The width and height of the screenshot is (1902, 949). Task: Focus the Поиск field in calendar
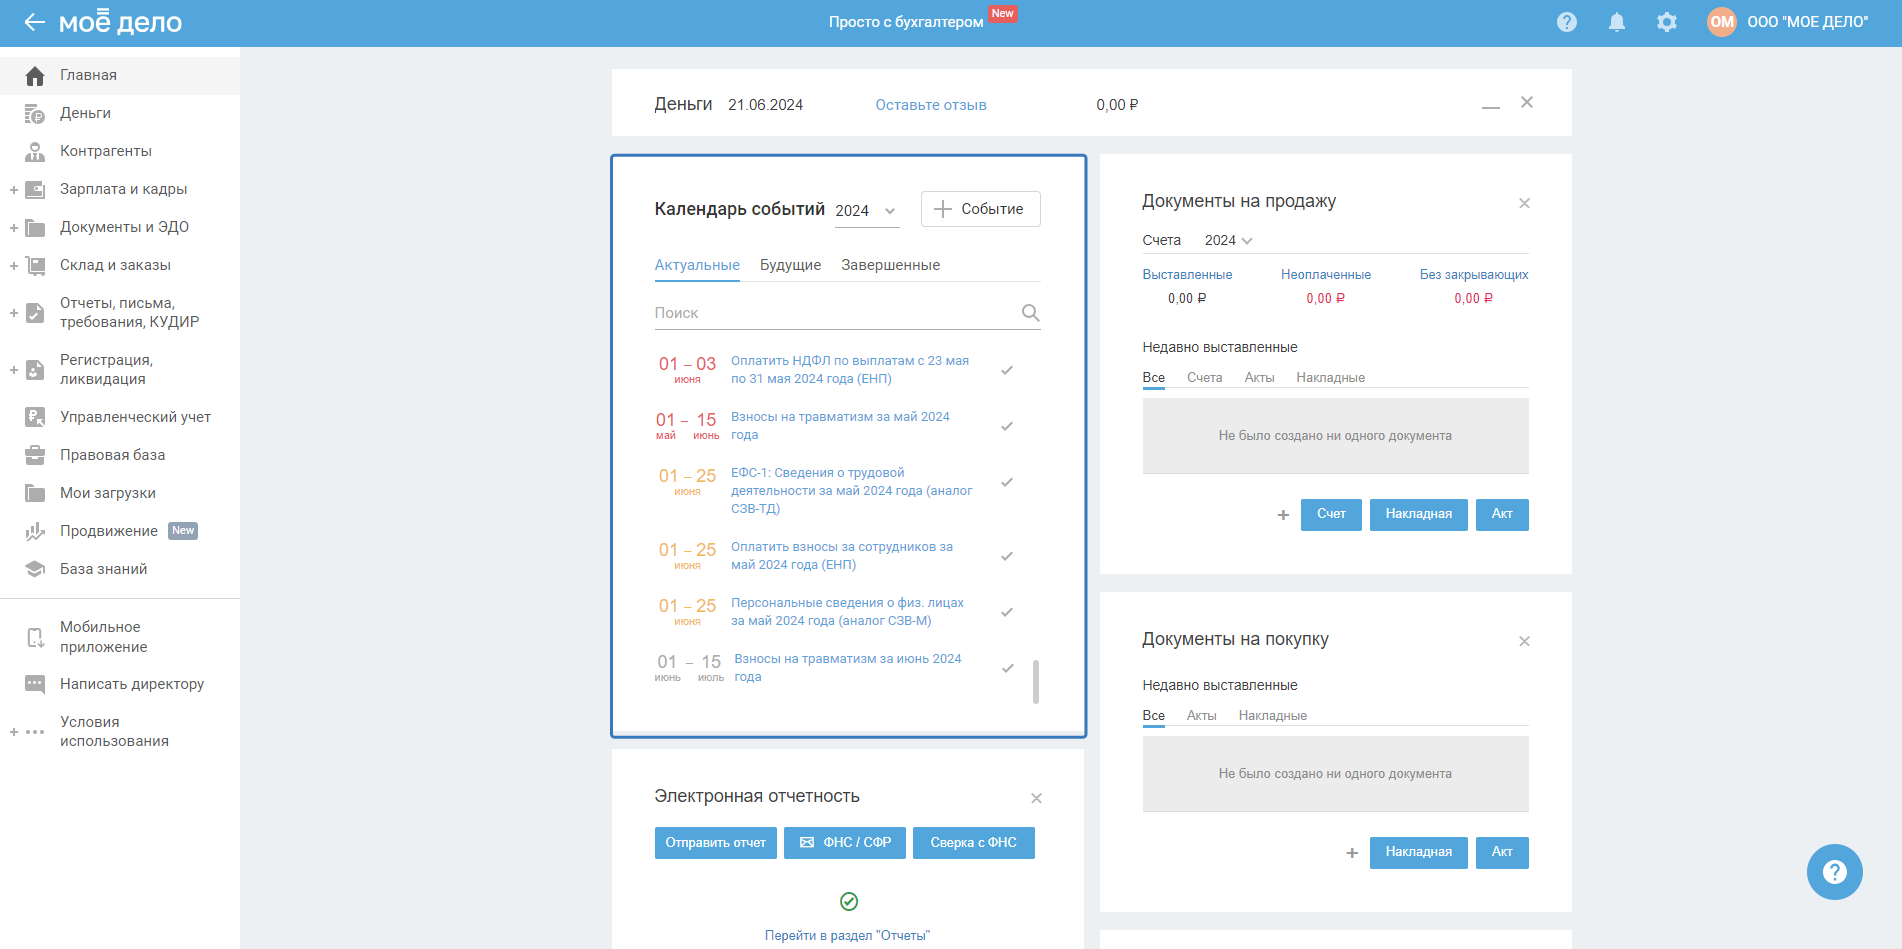[x=847, y=313]
